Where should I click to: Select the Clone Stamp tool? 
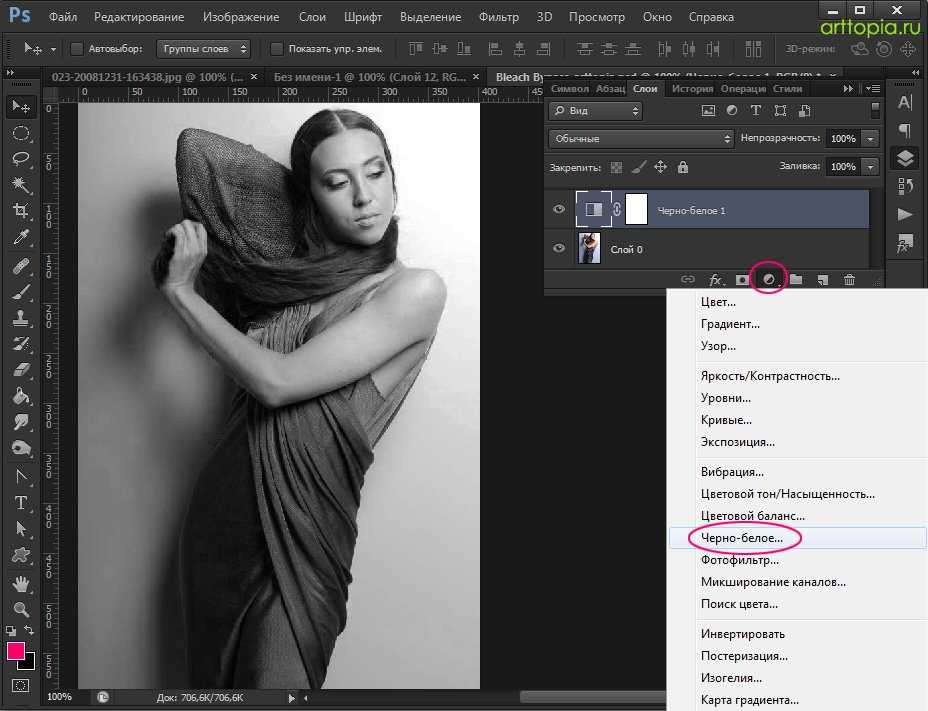21,318
